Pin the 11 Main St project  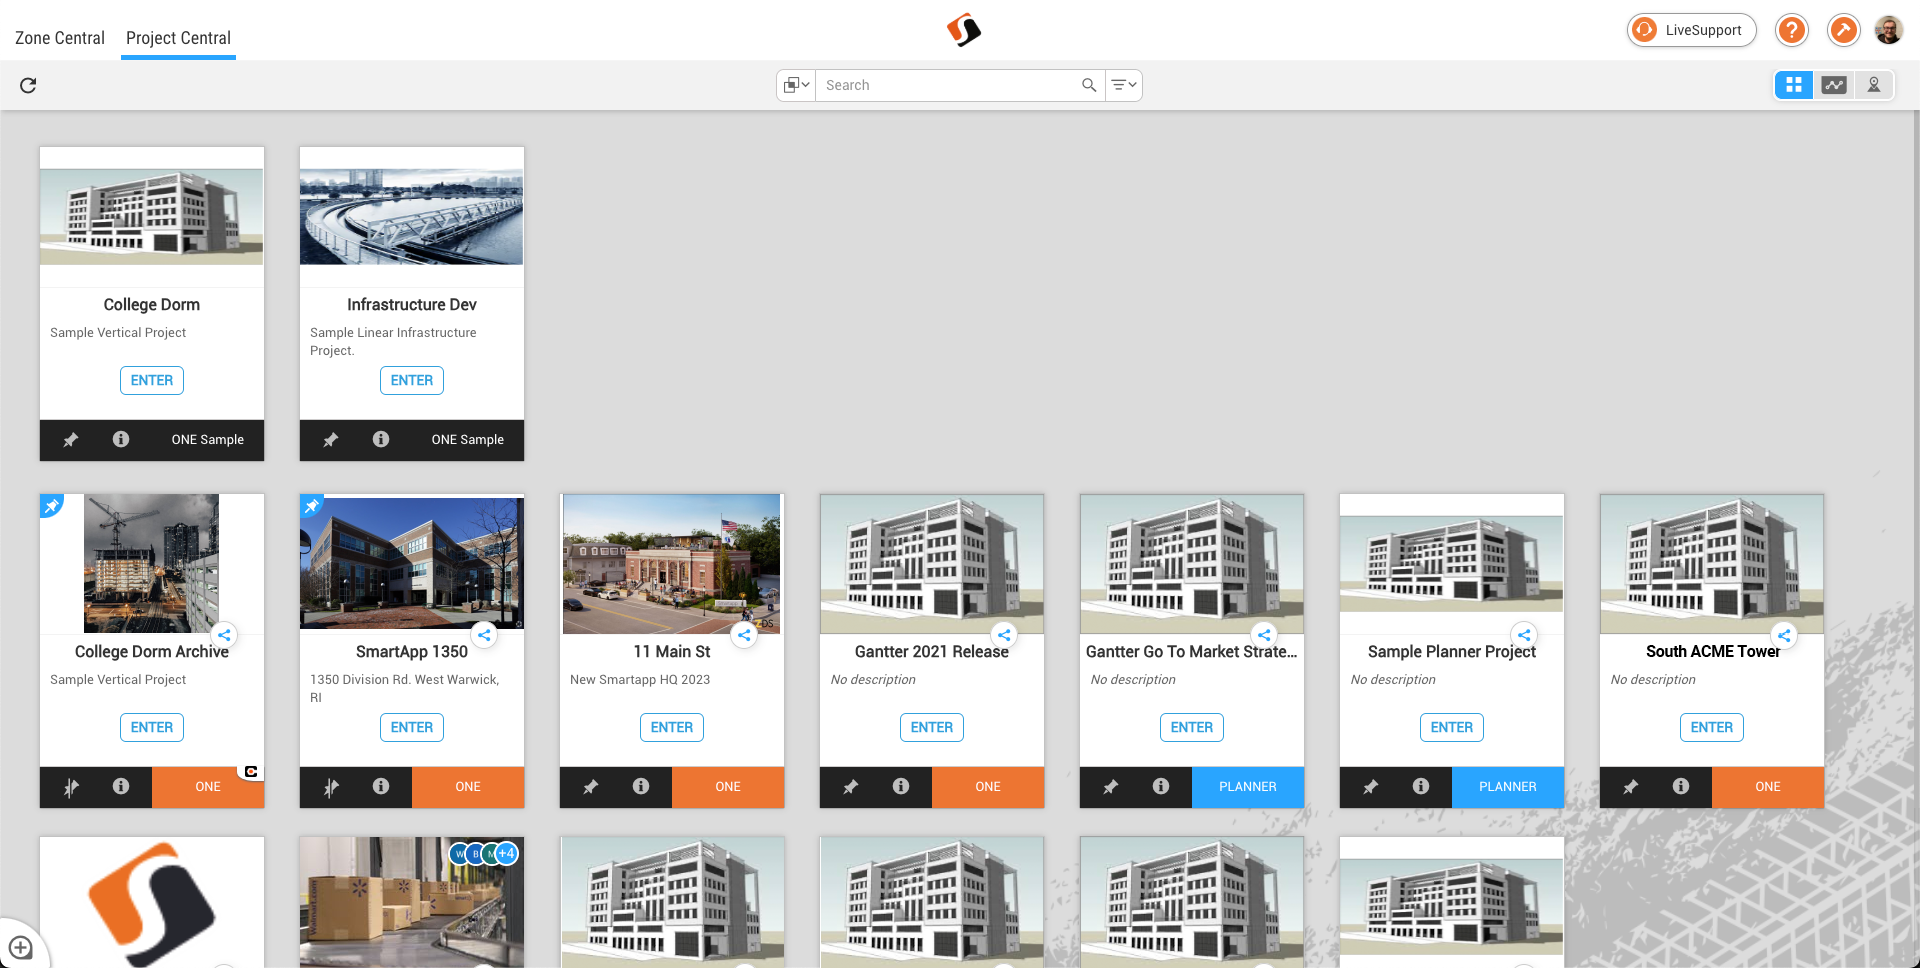591,787
